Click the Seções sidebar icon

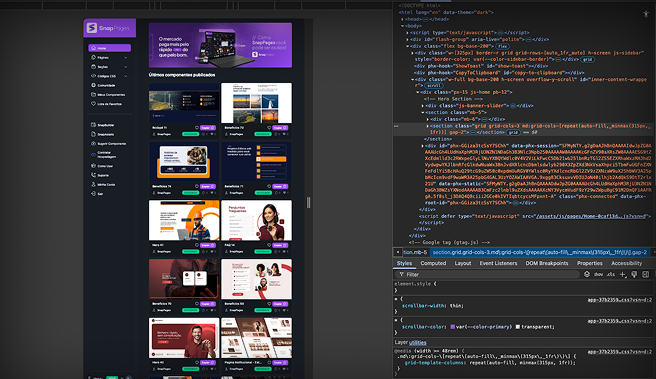pos(93,67)
